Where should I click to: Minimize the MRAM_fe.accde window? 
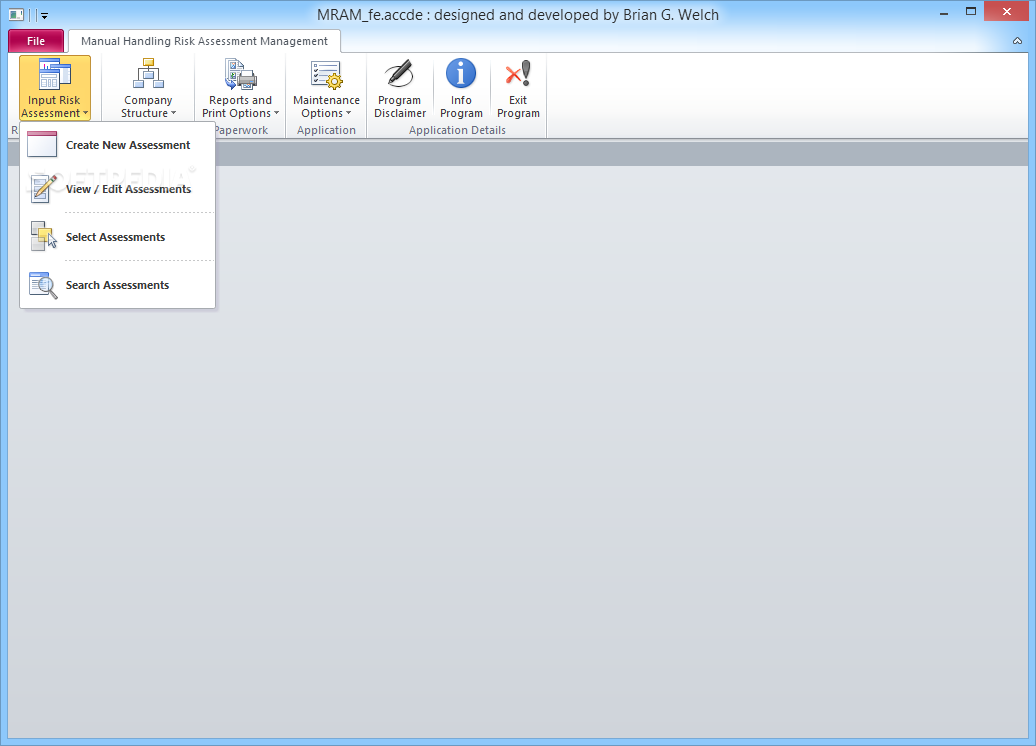click(944, 12)
